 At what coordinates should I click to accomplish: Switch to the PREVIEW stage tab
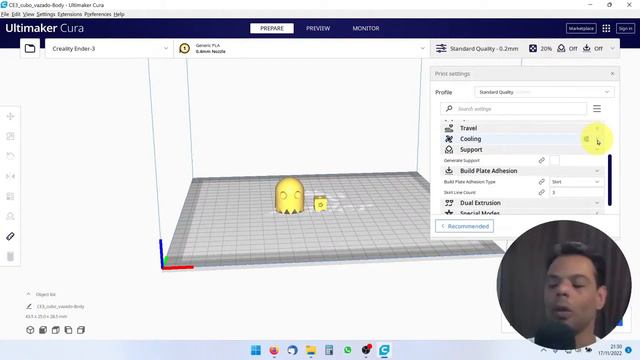click(318, 28)
